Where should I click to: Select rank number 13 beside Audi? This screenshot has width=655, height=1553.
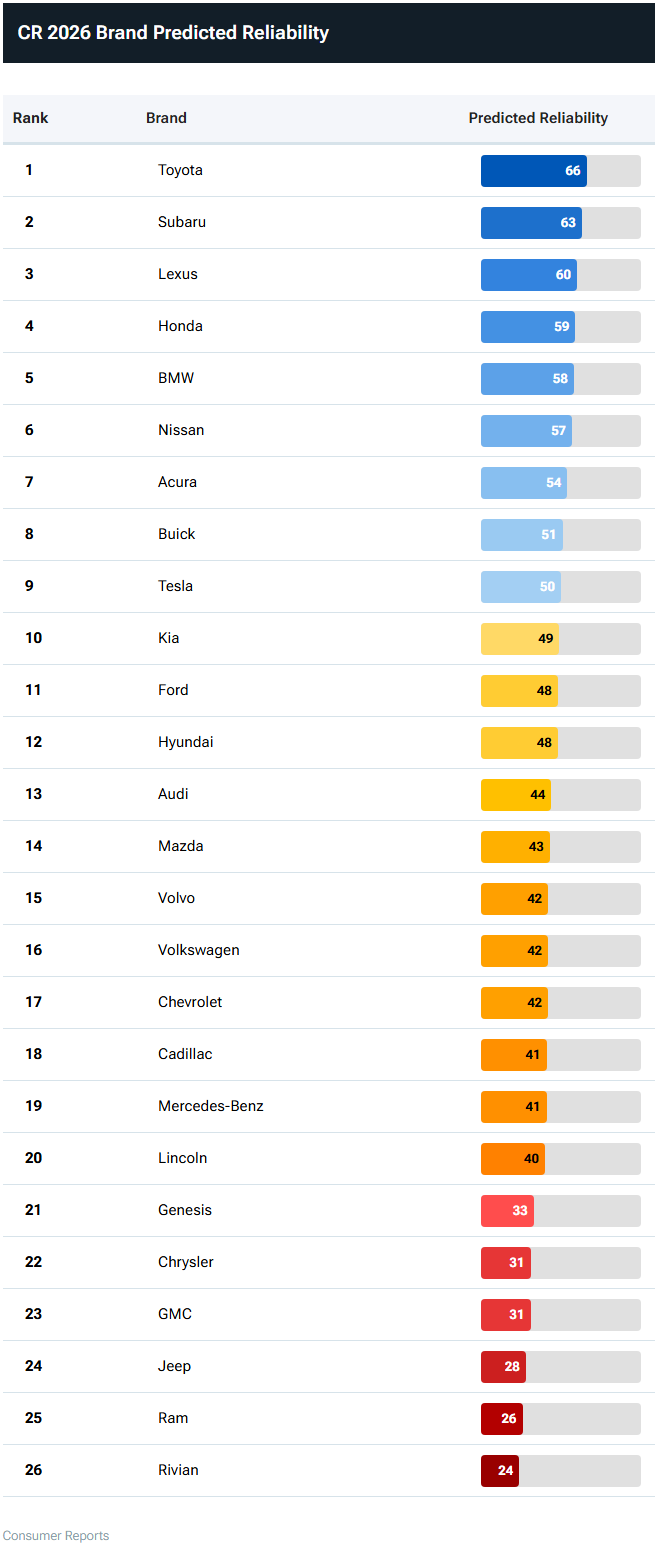click(x=34, y=794)
